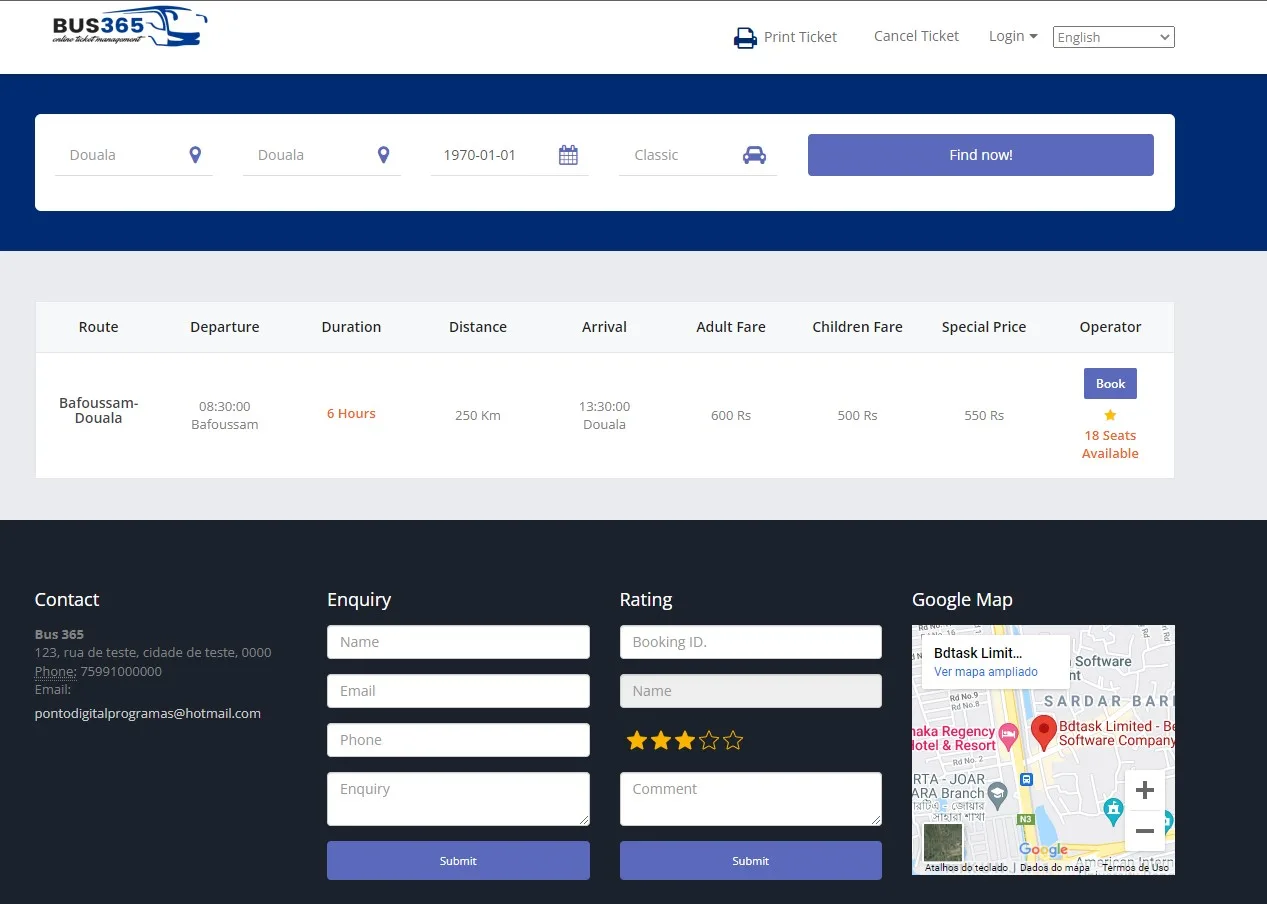This screenshot has height=904, width=1267.
Task: Zoom in on the Google map
Action: (1145, 790)
